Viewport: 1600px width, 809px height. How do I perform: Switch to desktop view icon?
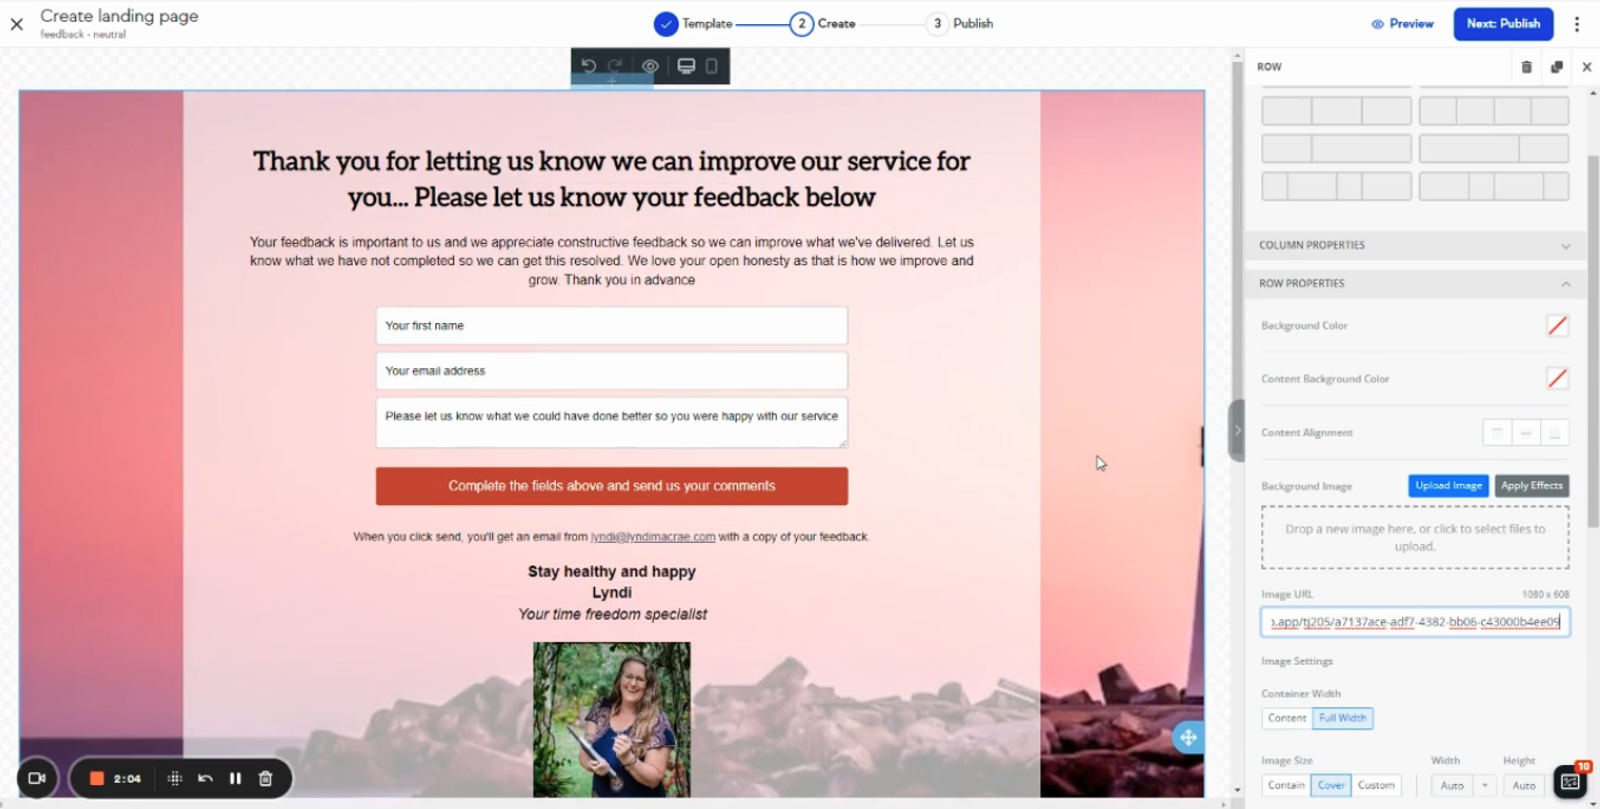686,66
